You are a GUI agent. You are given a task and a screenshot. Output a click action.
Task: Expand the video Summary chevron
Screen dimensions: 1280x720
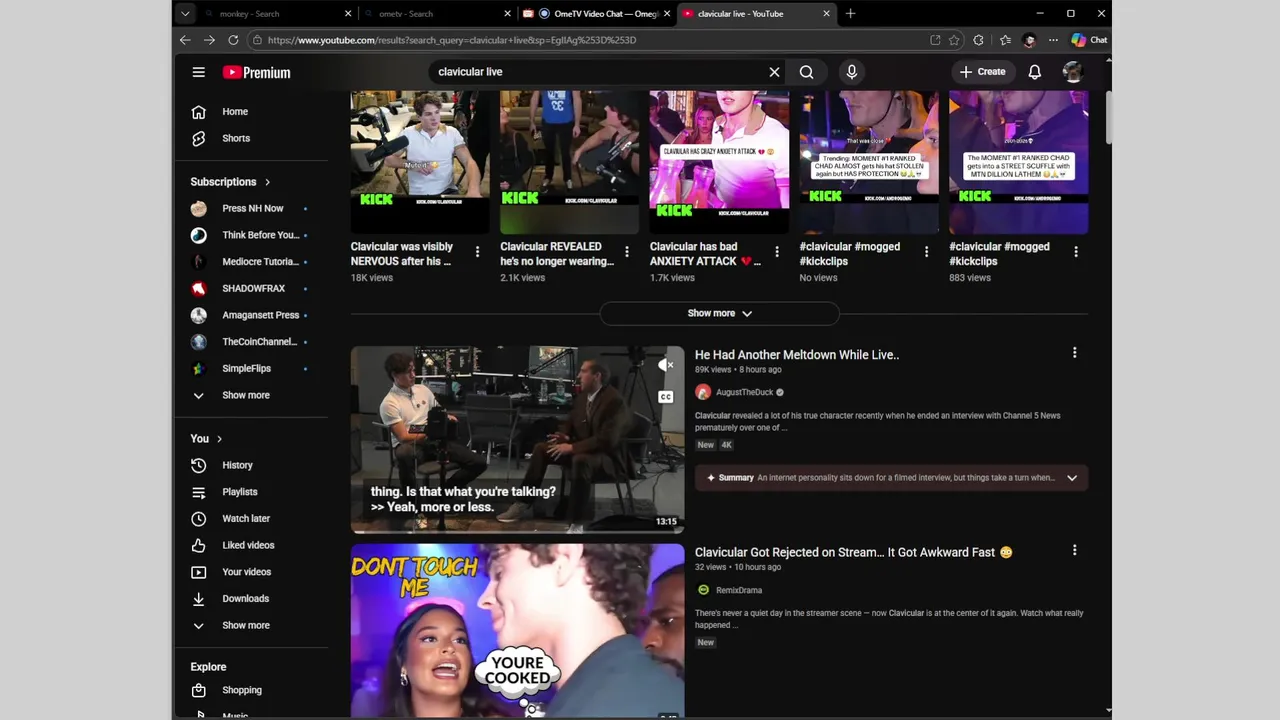pos(1072,478)
